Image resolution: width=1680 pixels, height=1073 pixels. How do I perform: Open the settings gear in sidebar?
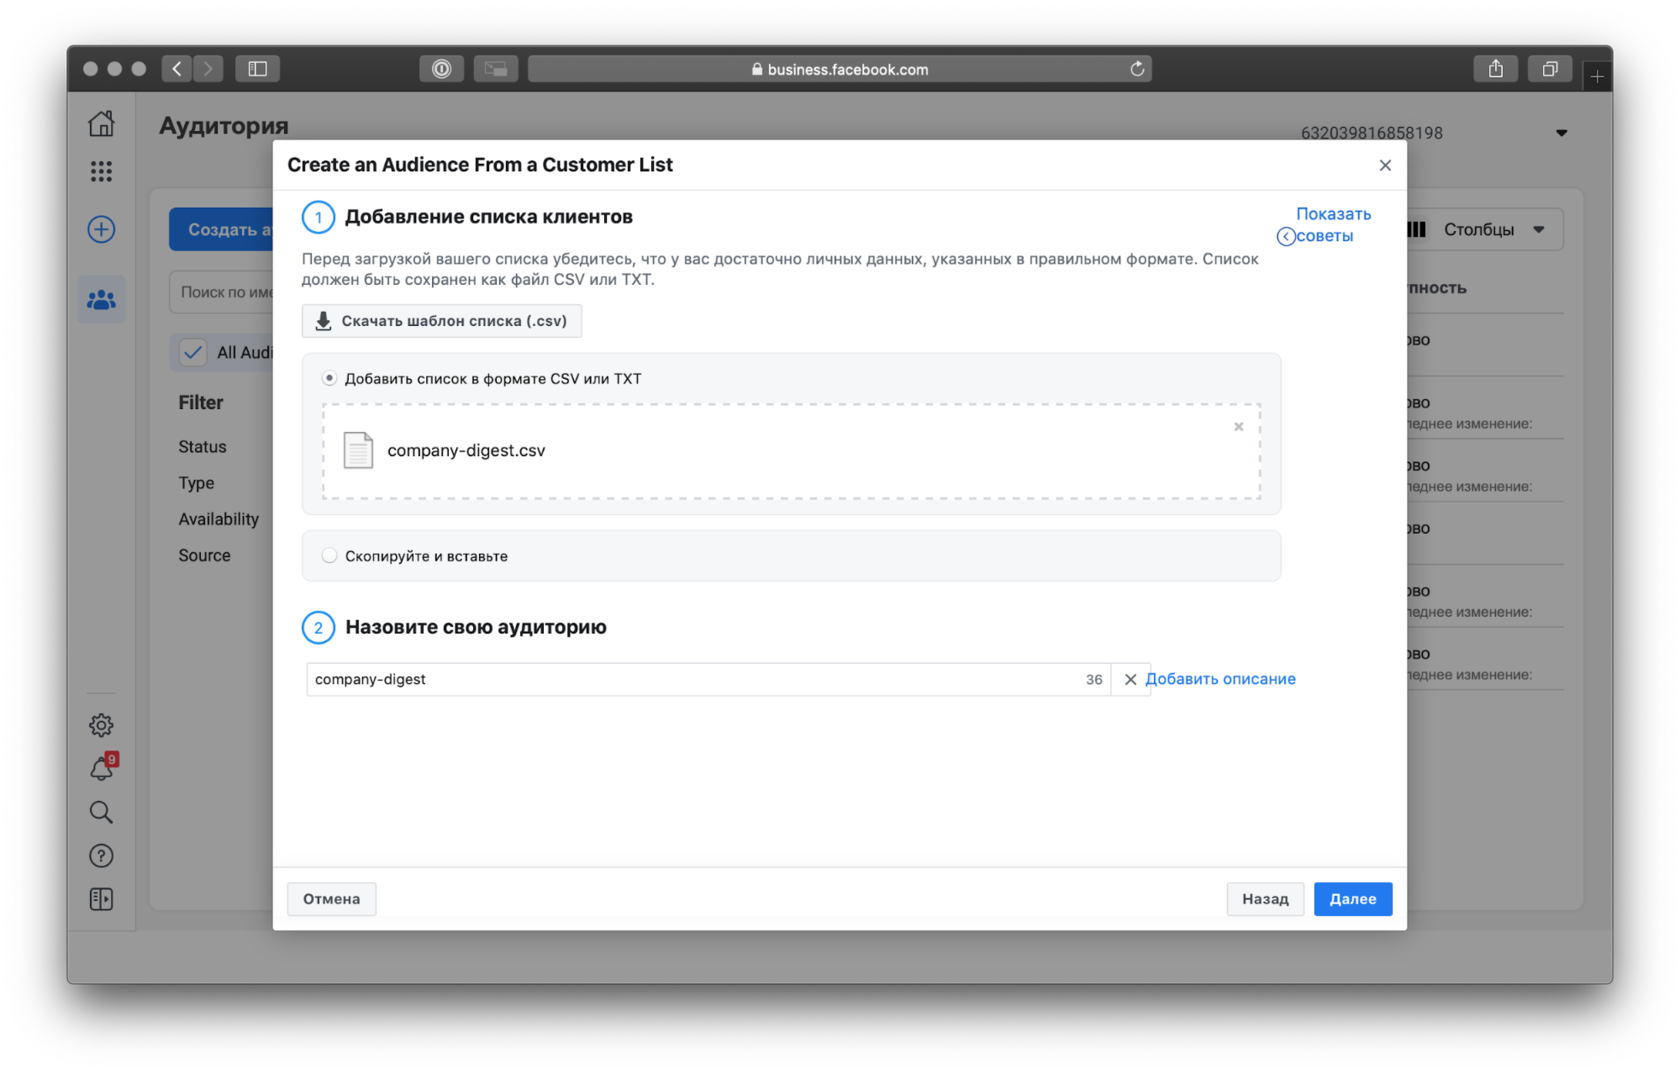(101, 725)
